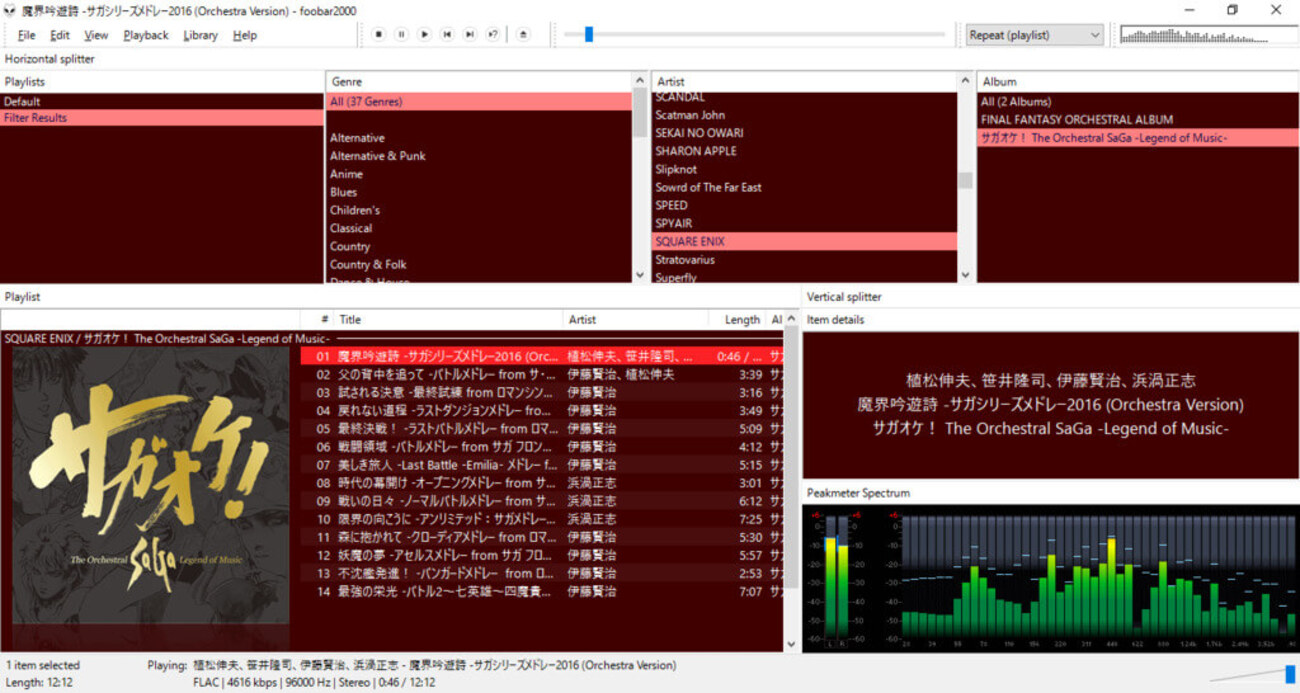Viewport: 1300px width, 693px height.
Task: Select track 02 with length 3:39
Action: pos(542,375)
